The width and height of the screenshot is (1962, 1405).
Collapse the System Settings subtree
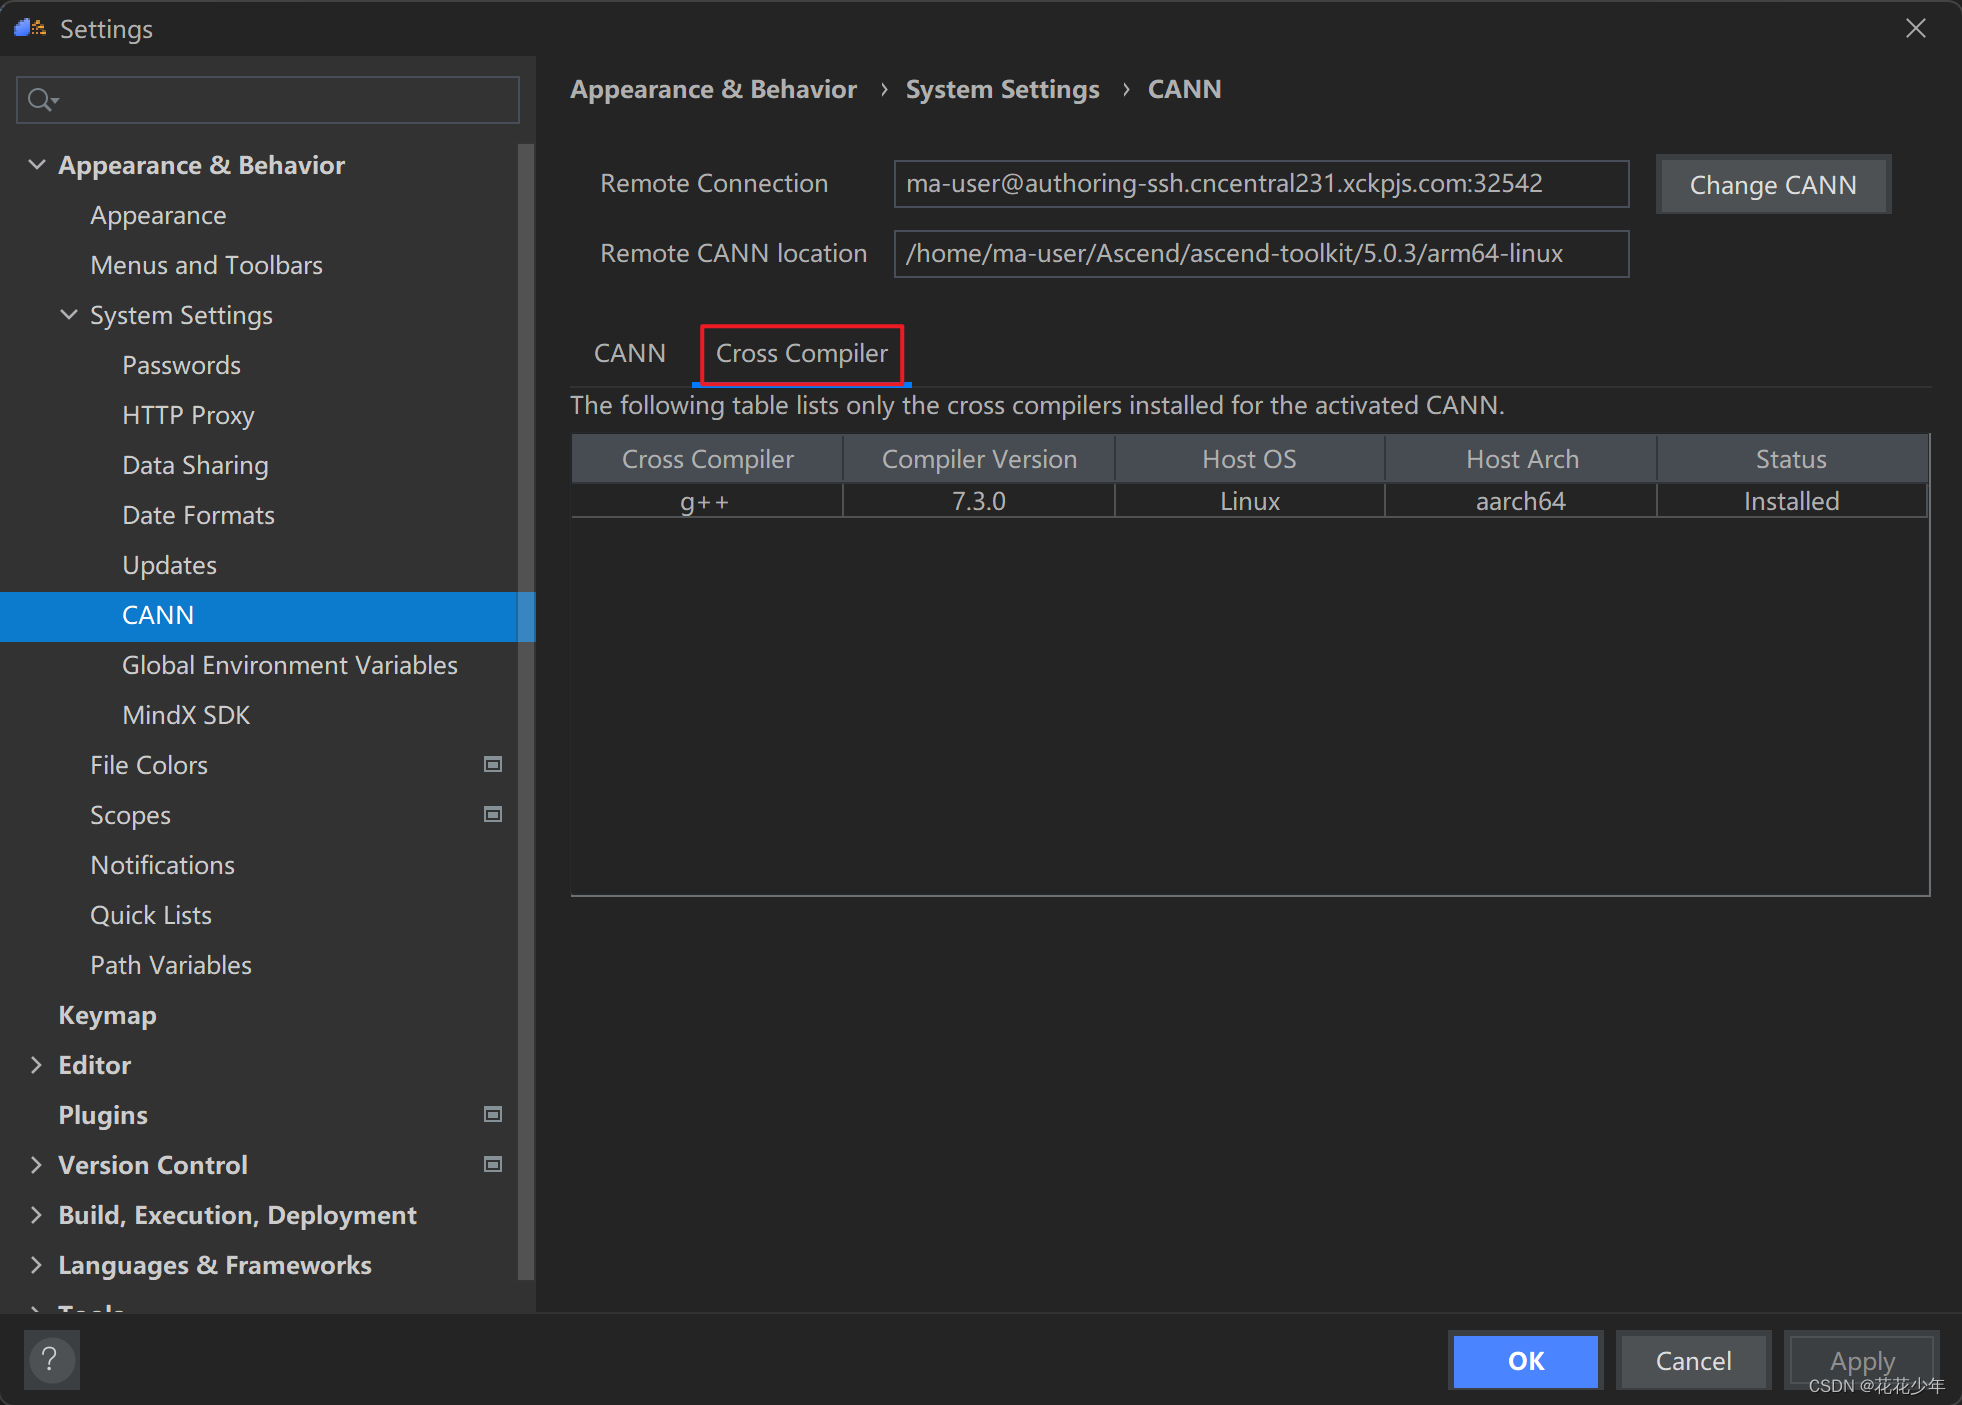(x=69, y=315)
